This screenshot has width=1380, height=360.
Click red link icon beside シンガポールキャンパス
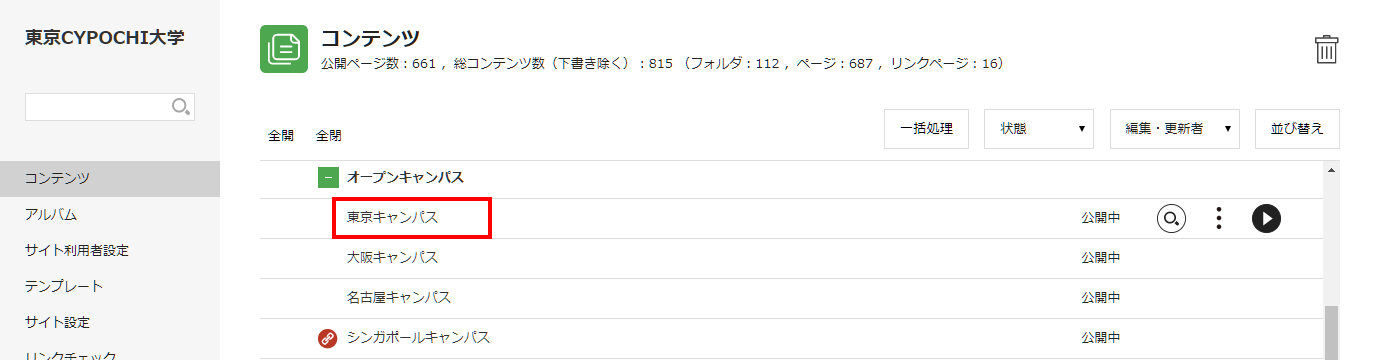click(x=327, y=338)
